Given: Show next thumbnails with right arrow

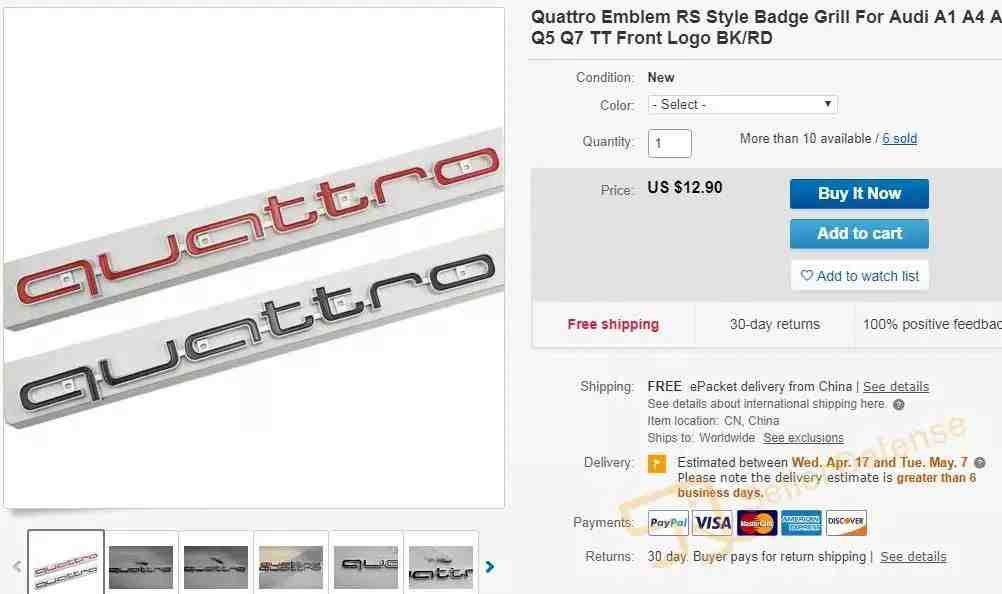Looking at the screenshot, I should coord(489,567).
